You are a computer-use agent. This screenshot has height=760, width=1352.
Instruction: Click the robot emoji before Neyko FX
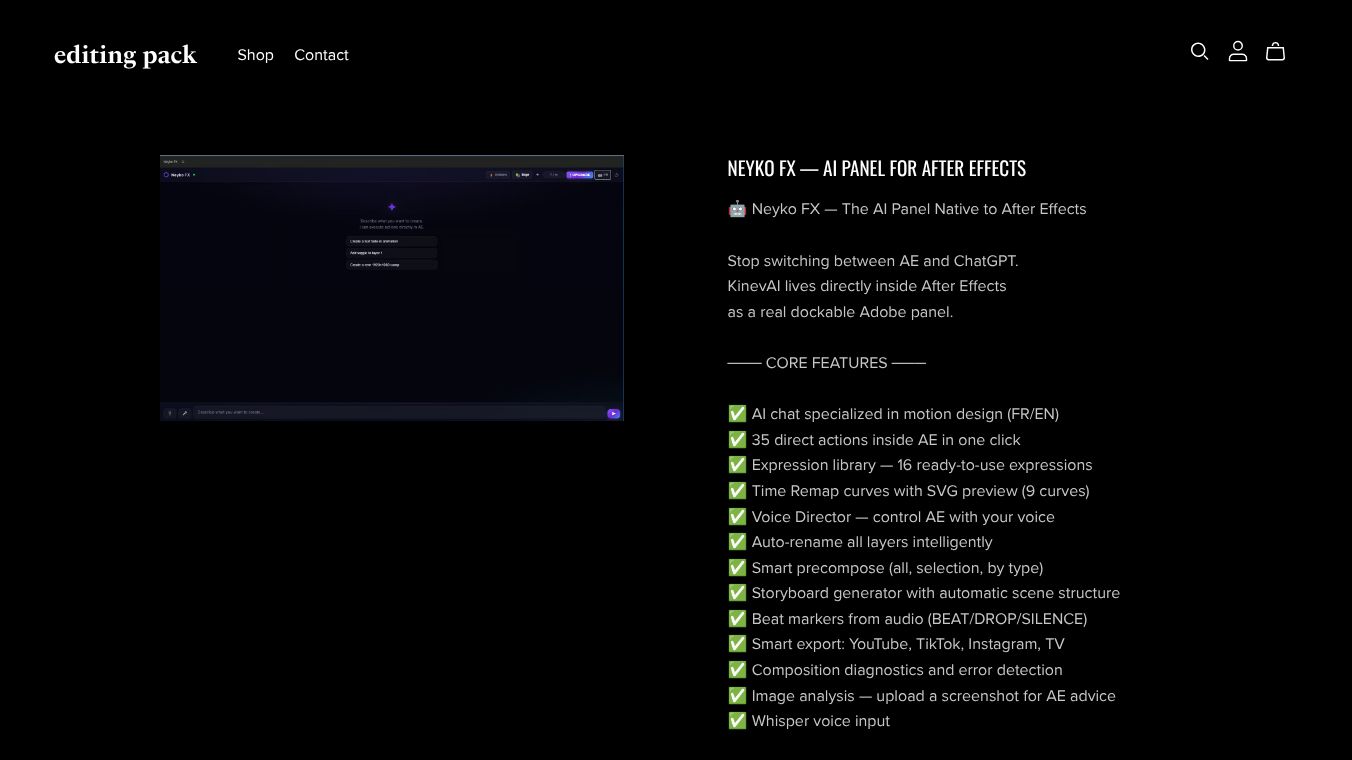click(x=737, y=209)
